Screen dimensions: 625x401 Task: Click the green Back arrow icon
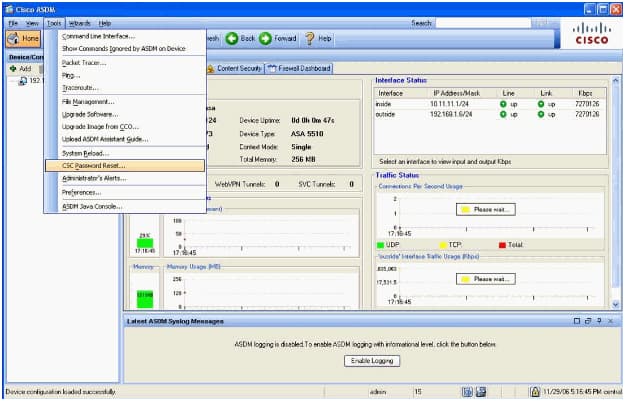[232, 39]
